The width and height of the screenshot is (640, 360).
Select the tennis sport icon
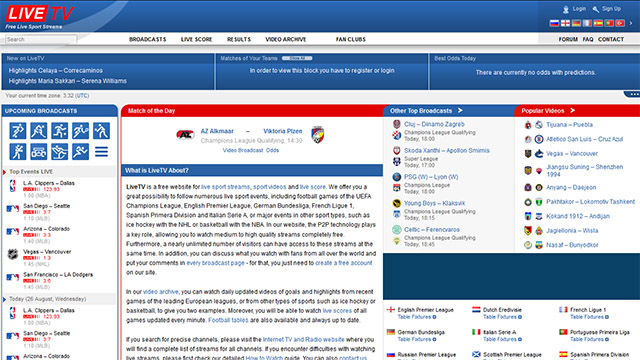(x=80, y=131)
